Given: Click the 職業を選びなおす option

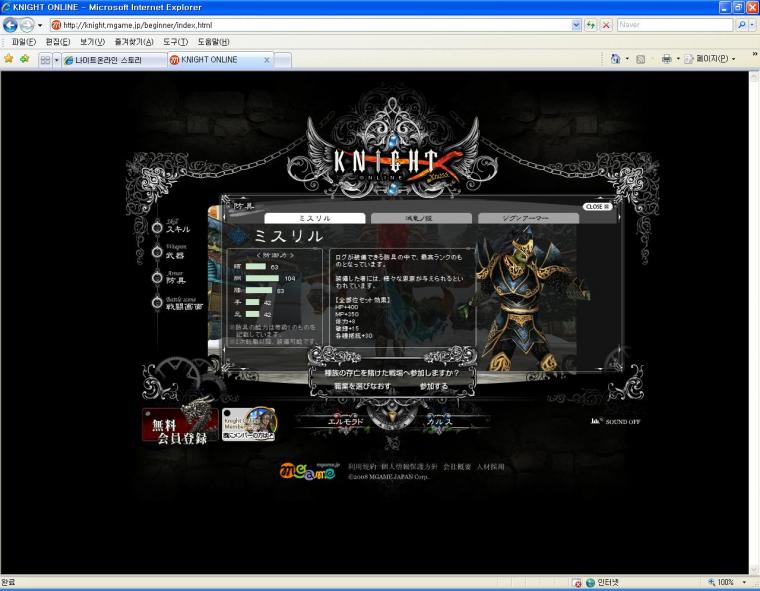Looking at the screenshot, I should [x=363, y=386].
